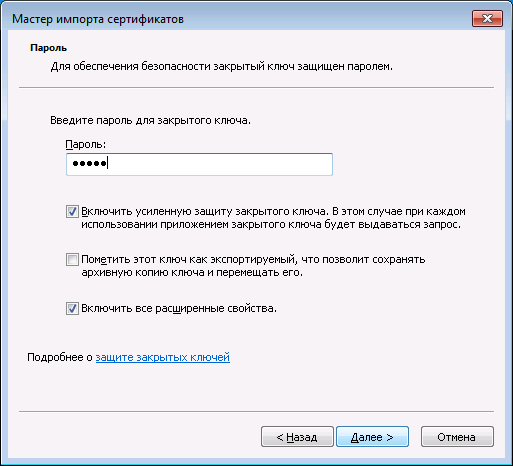The width and height of the screenshot is (513, 466).
Task: Click the masked password dots
Action: pyautogui.click(x=89, y=164)
